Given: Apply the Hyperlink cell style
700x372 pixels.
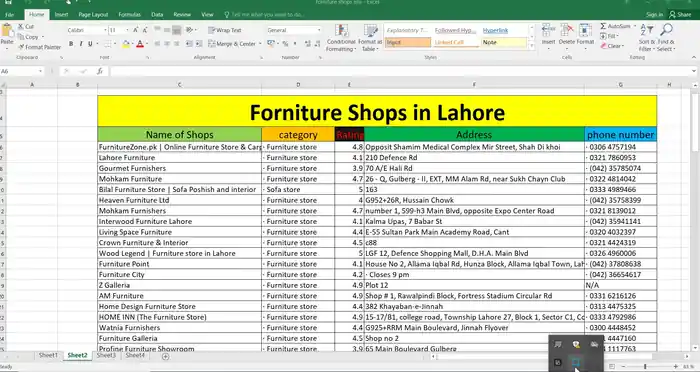Looking at the screenshot, I should pyautogui.click(x=504, y=30).
